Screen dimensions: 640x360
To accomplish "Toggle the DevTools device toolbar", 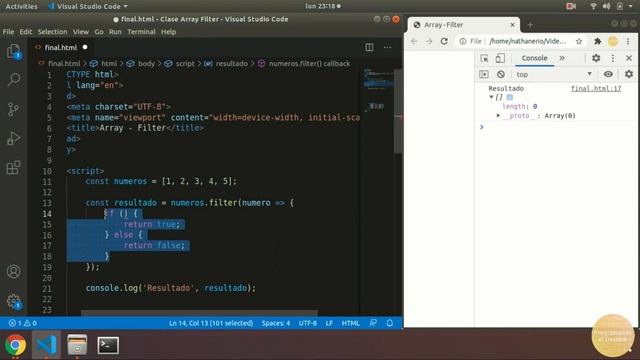I will (500, 58).
